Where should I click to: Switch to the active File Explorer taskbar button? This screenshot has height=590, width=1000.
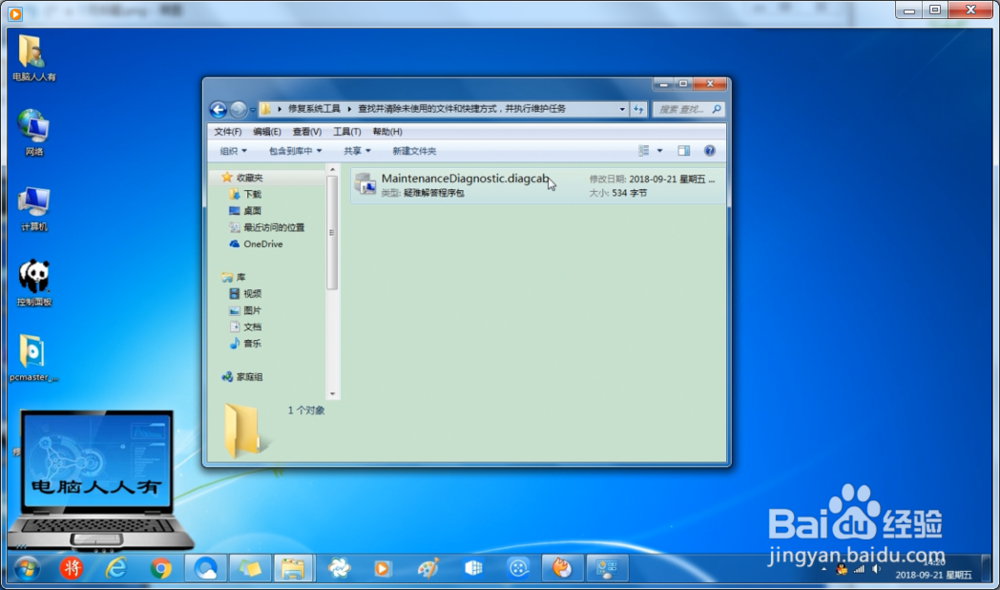(293, 568)
